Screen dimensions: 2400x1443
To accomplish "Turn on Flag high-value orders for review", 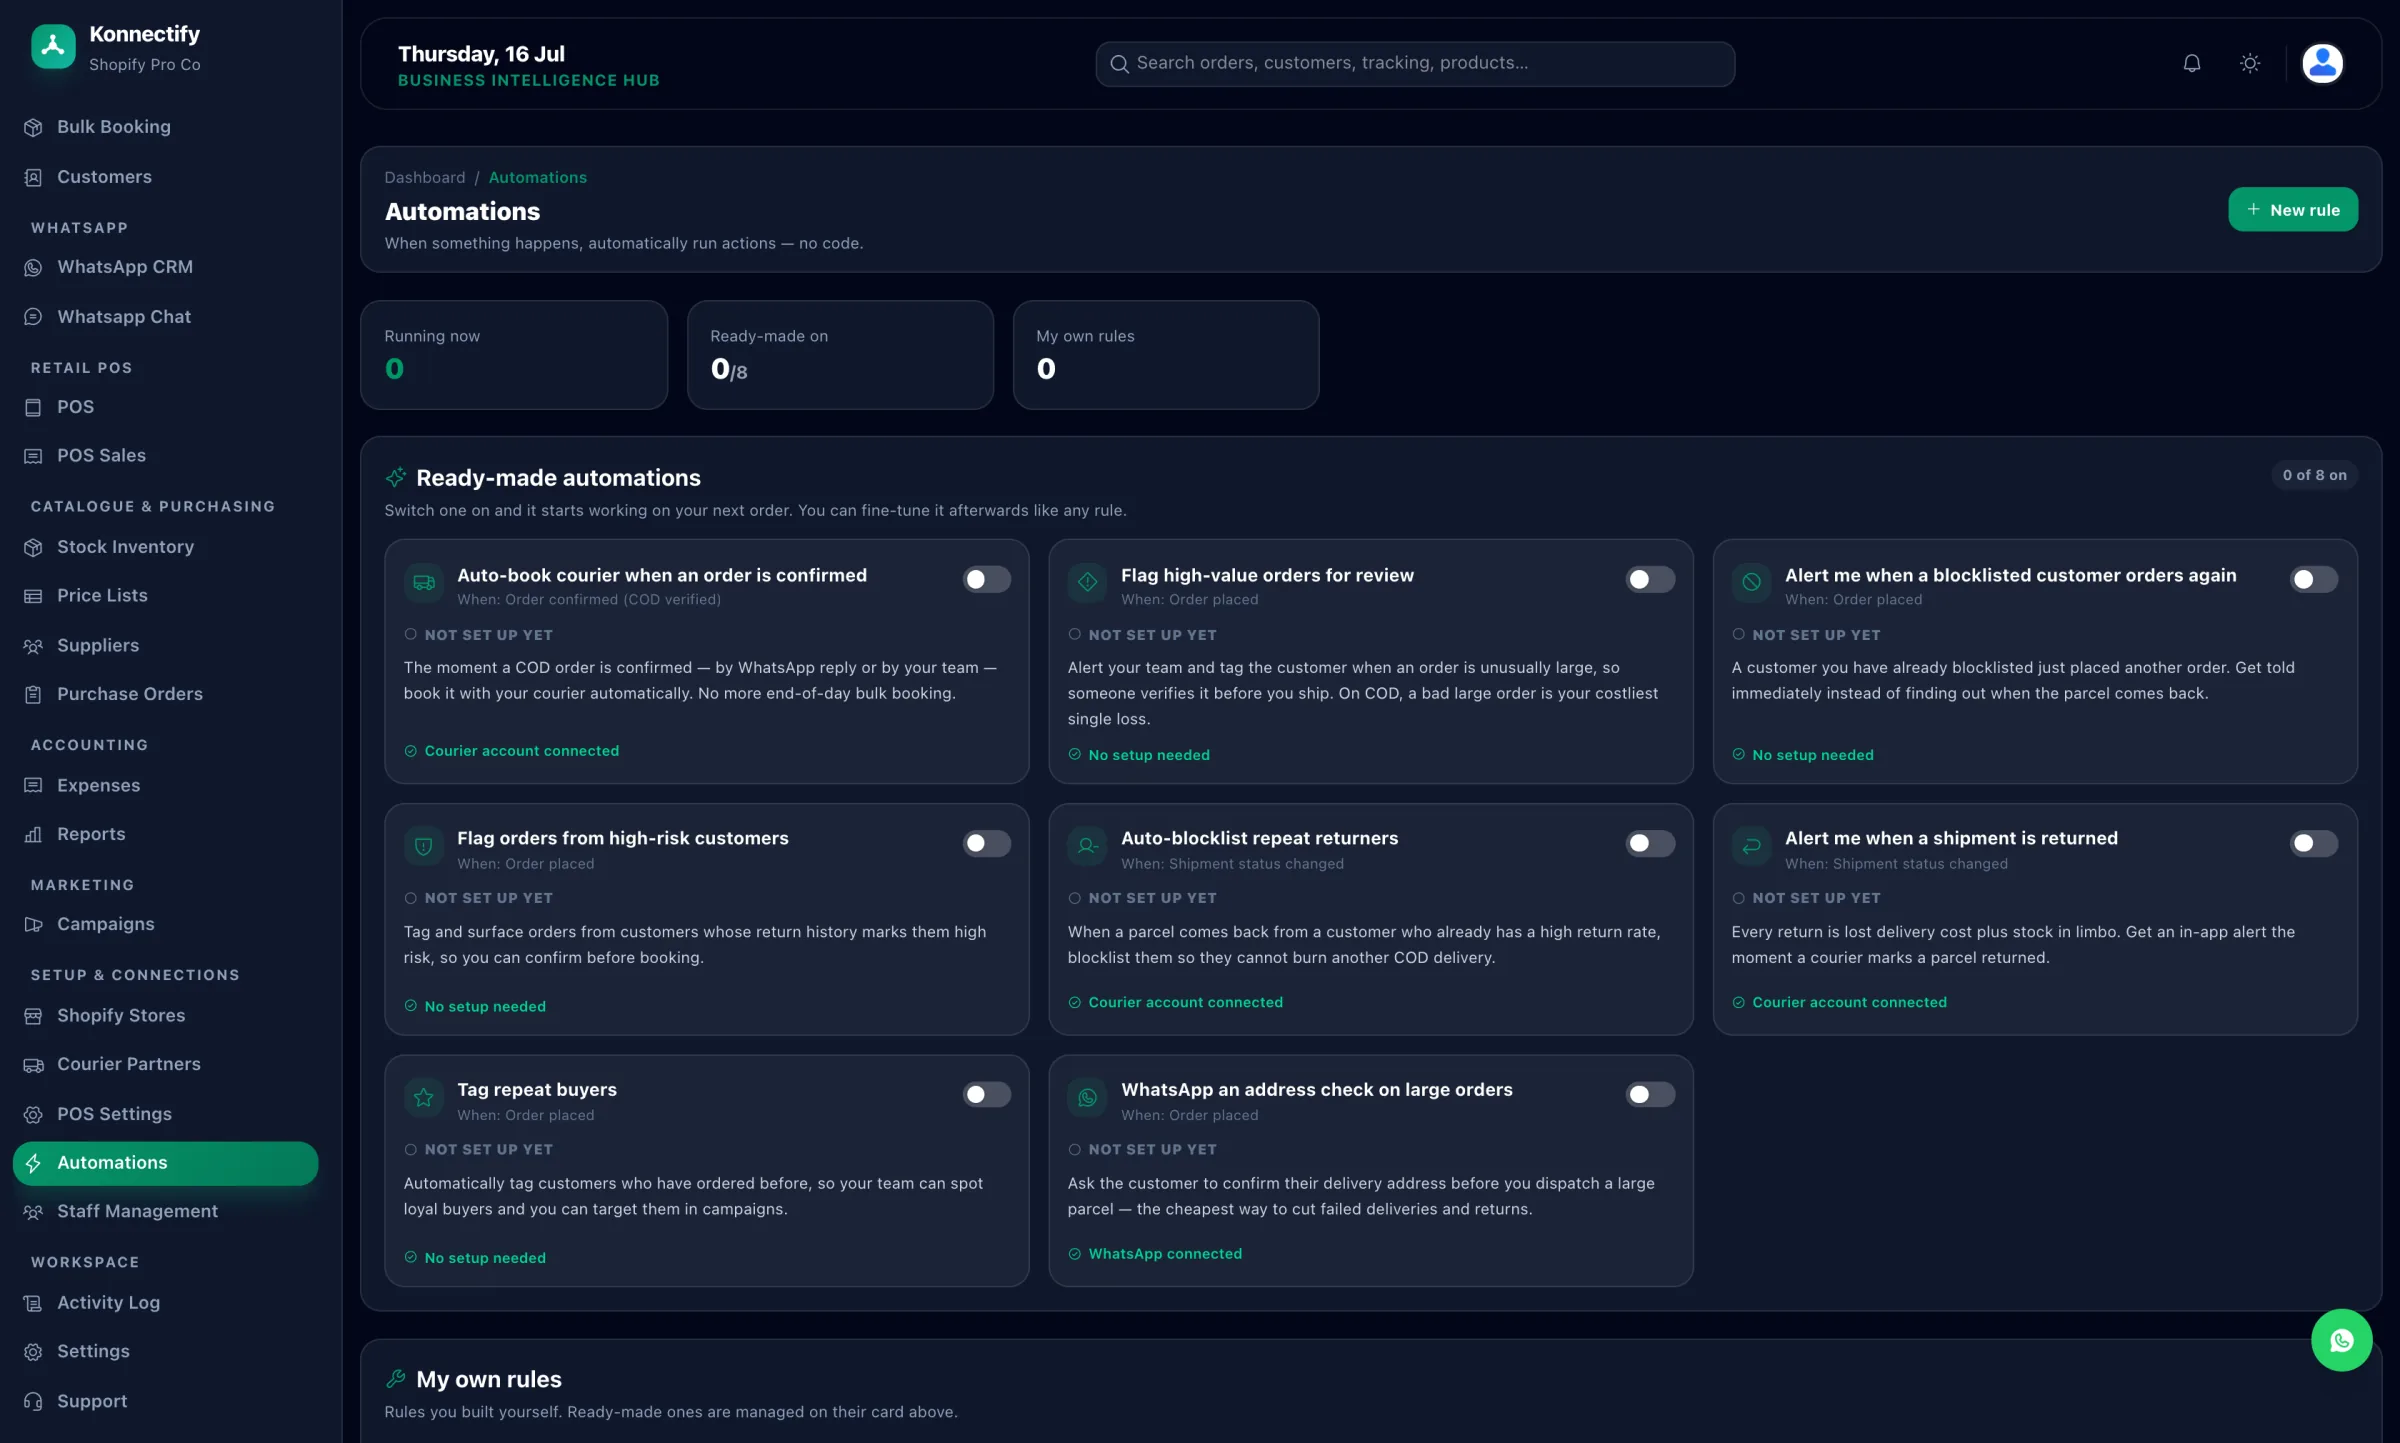I will click(1650, 580).
